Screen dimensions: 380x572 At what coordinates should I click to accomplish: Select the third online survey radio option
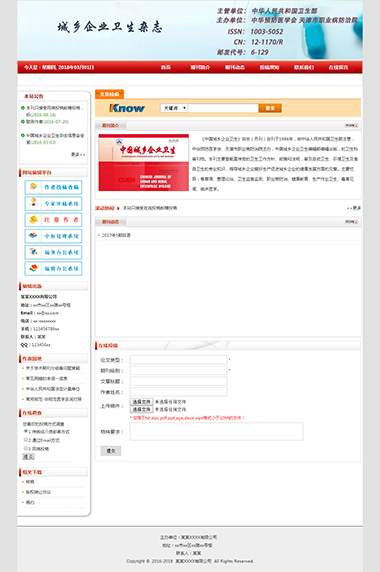click(x=26, y=448)
